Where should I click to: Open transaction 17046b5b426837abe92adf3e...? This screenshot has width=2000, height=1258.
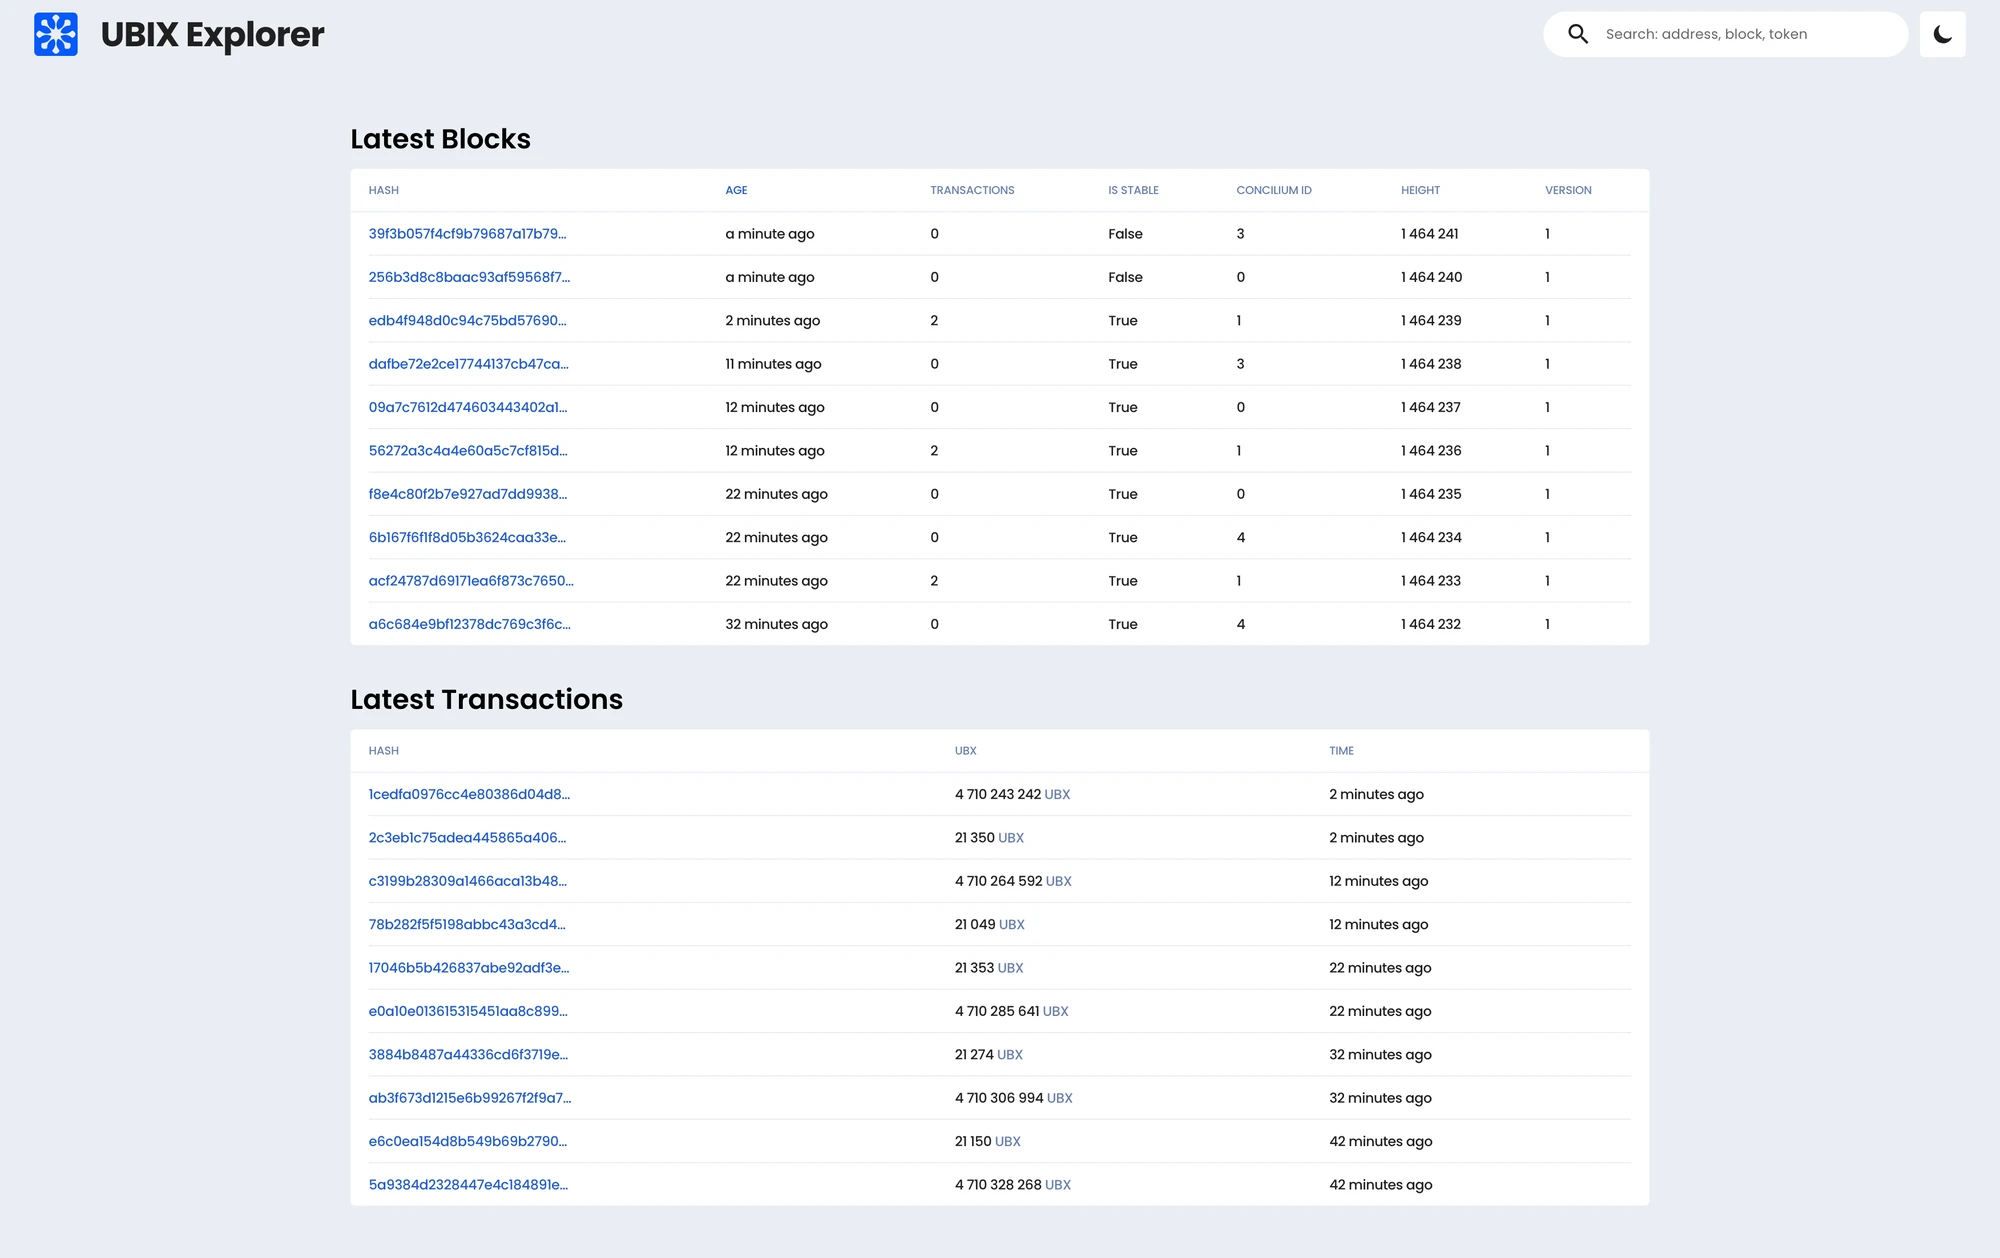pos(469,968)
